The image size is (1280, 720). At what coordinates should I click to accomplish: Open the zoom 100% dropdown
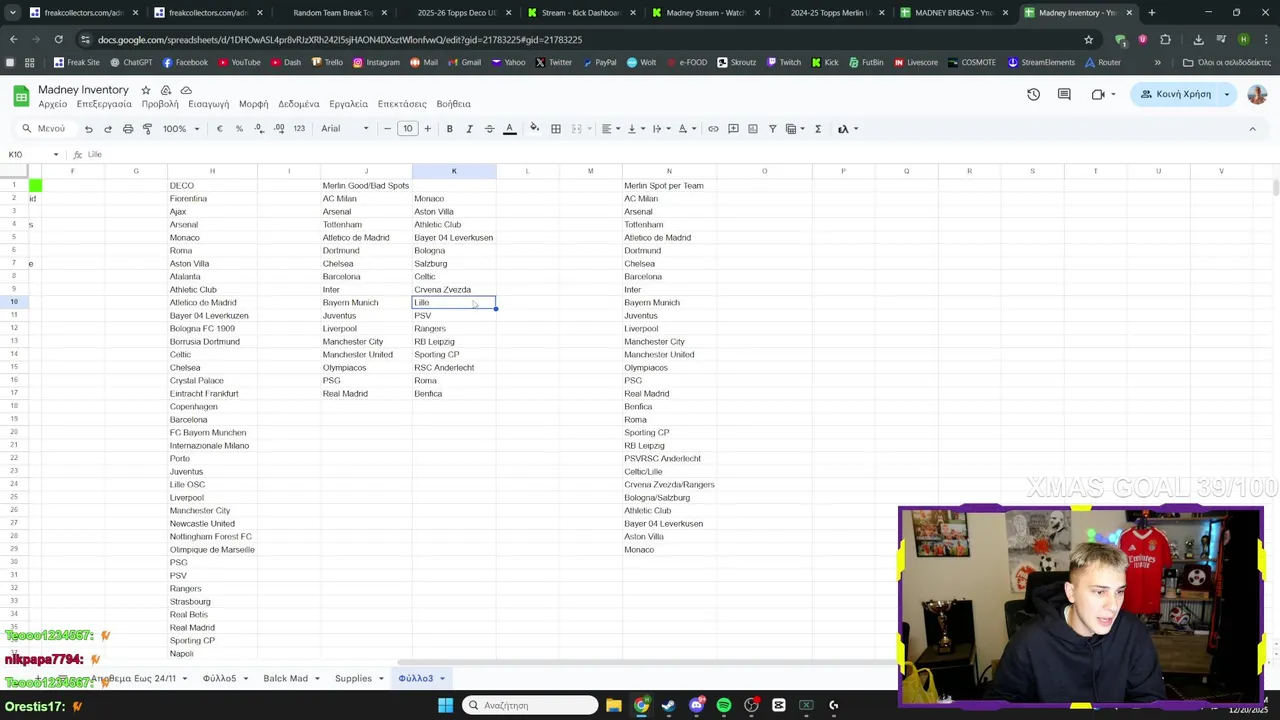pos(181,129)
